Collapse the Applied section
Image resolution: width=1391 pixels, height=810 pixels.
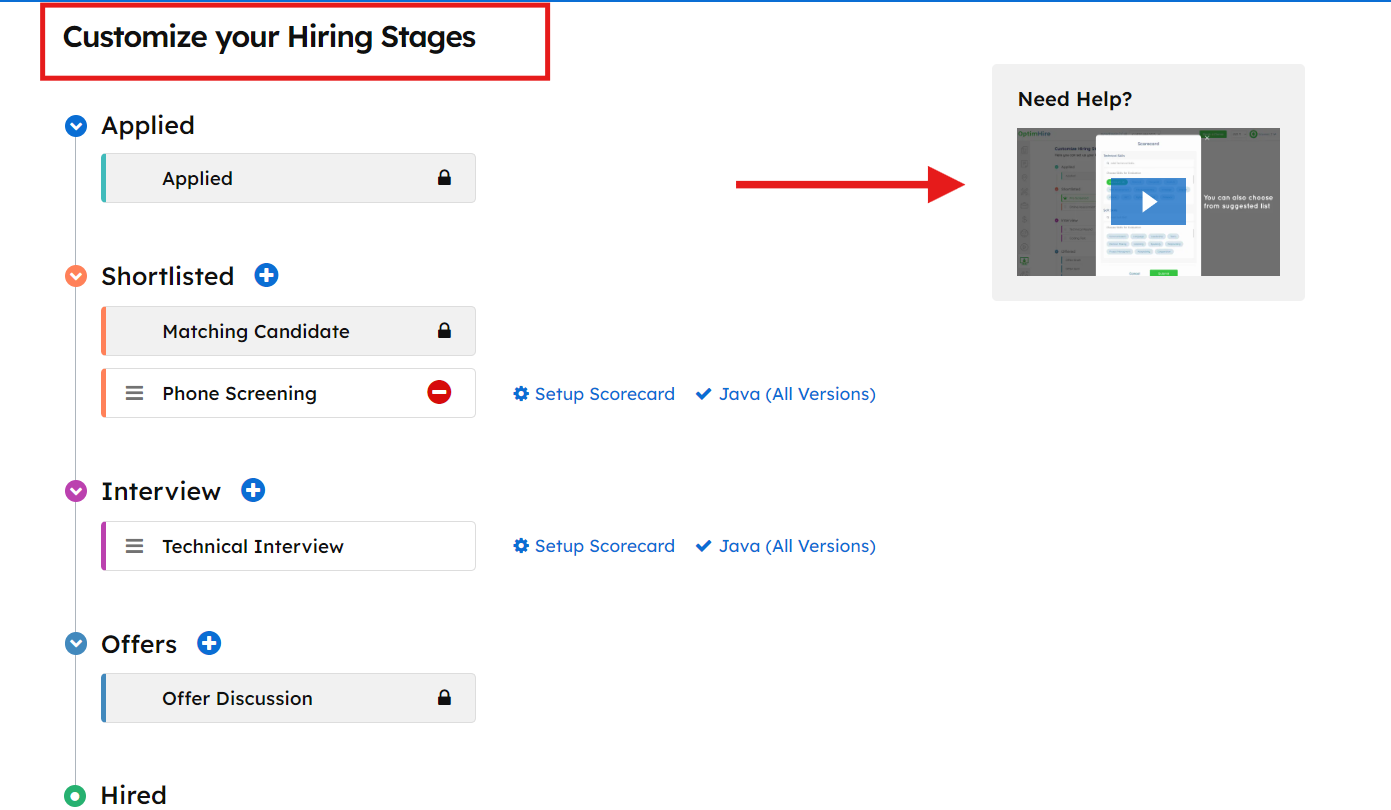(x=76, y=126)
